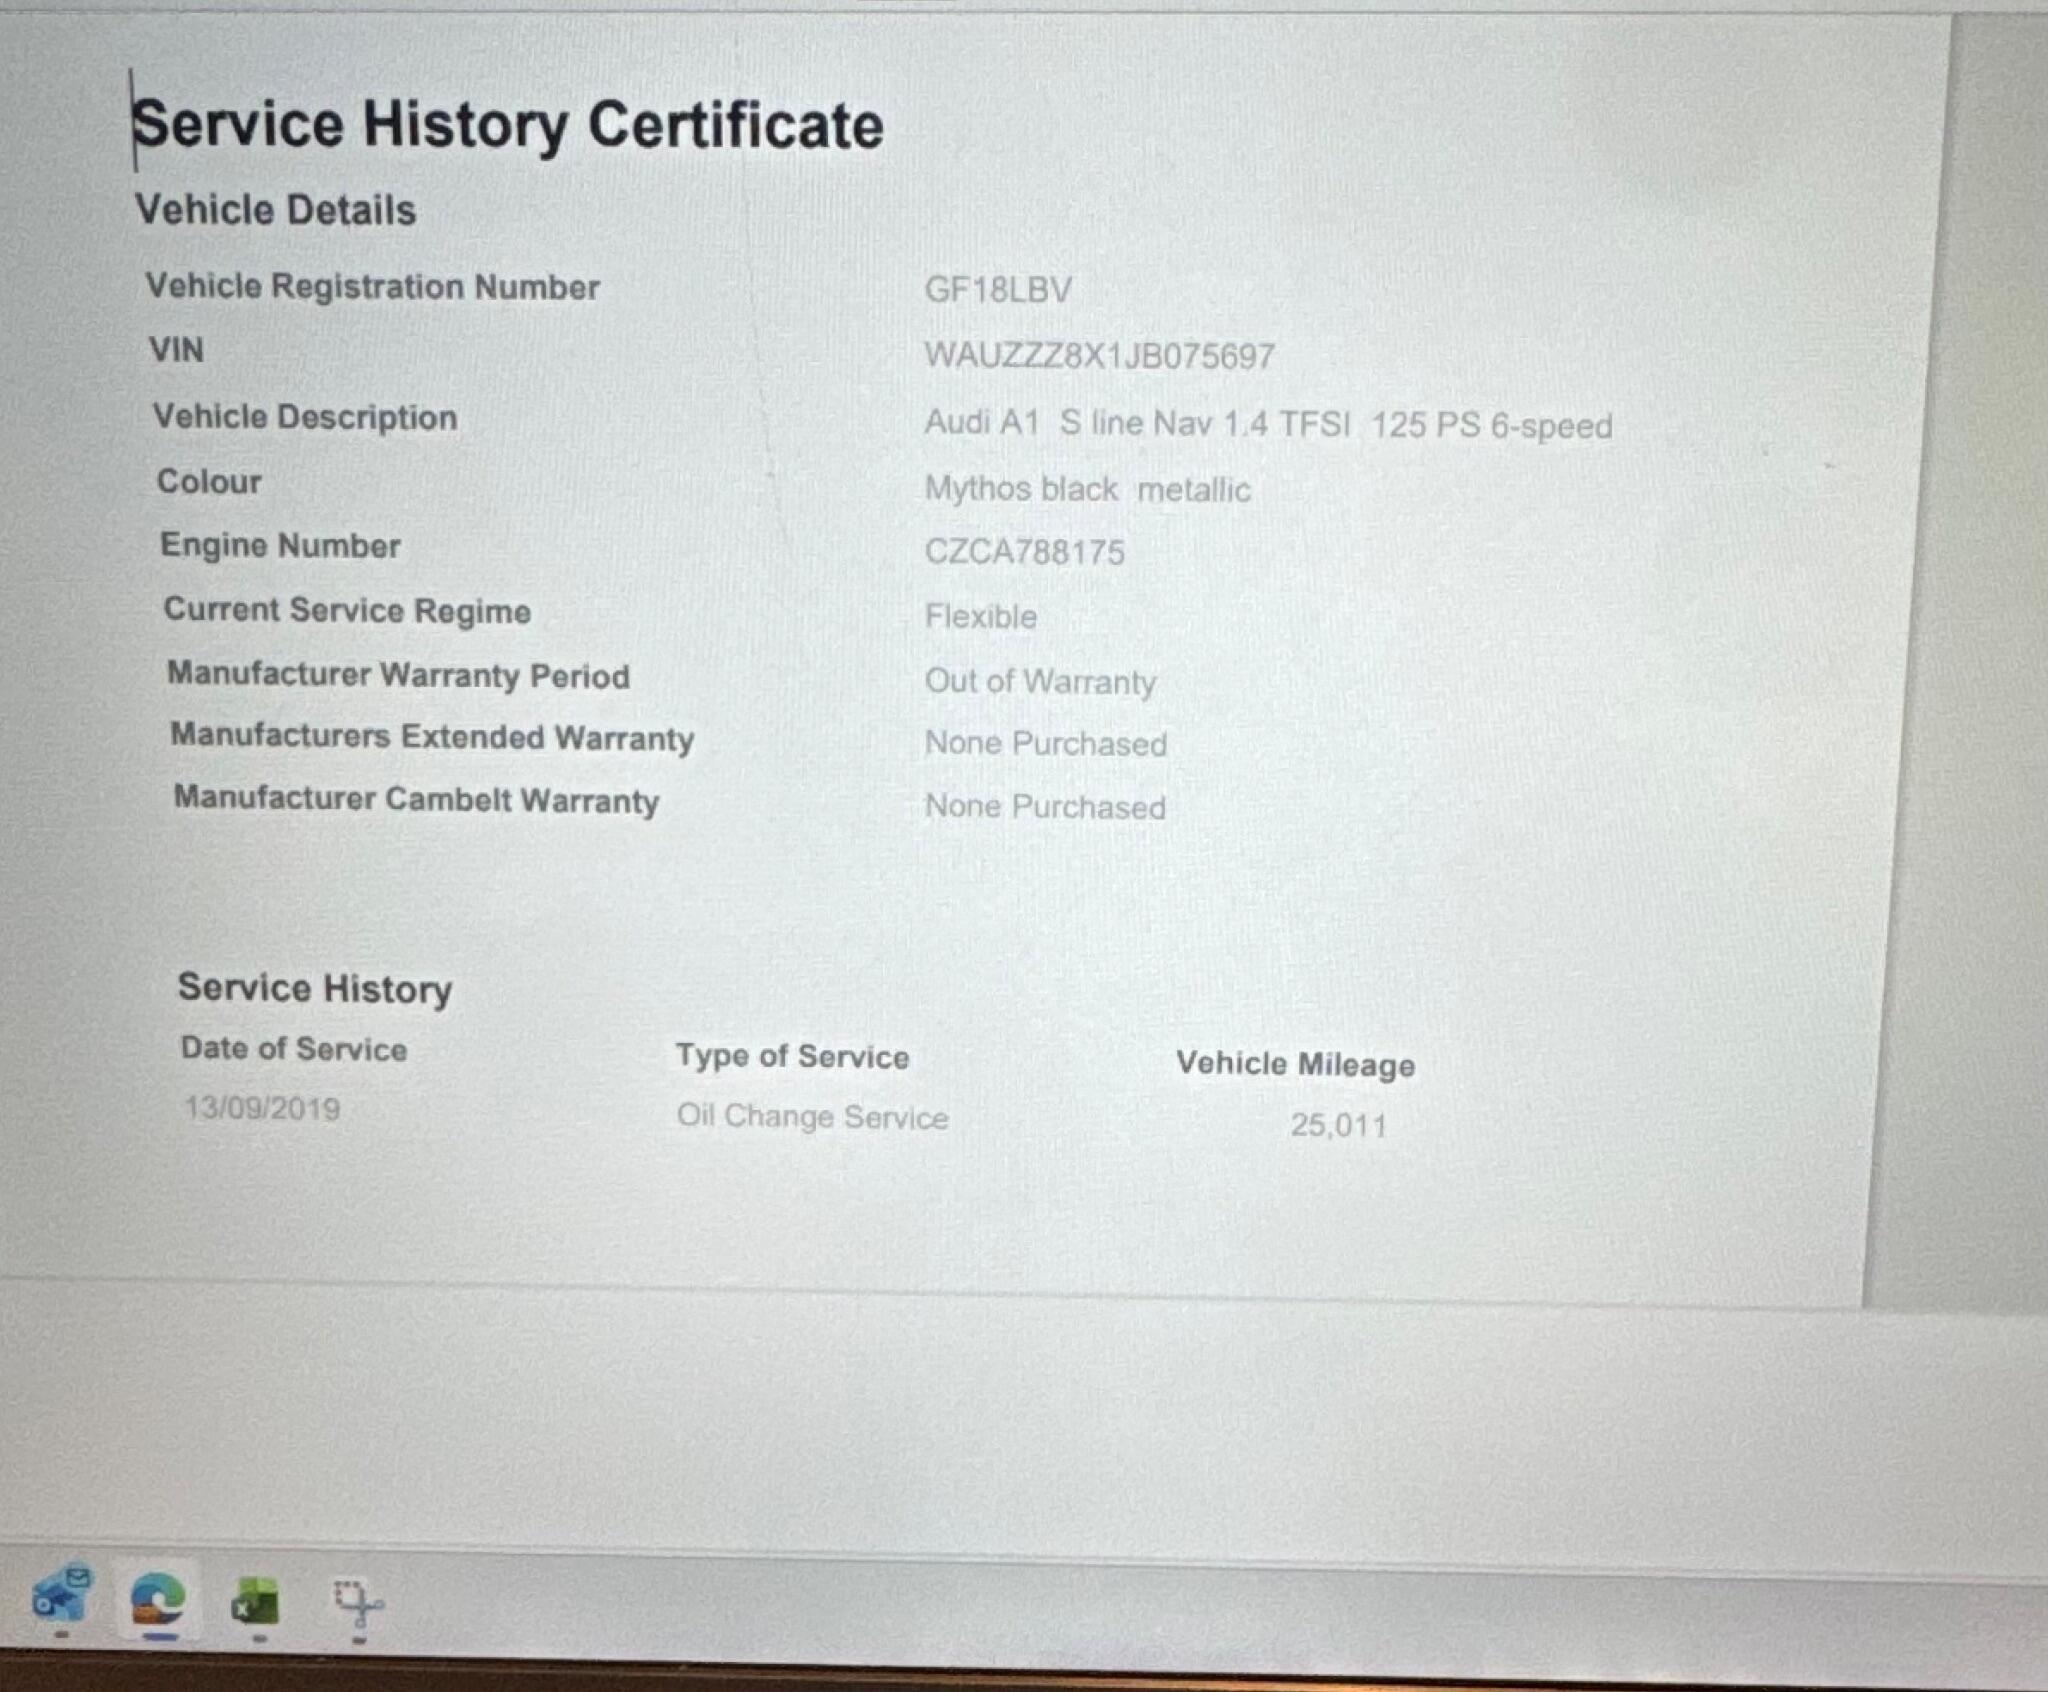2048x1692 pixels.
Task: Click the Vehicle Details heading
Action: (276, 210)
